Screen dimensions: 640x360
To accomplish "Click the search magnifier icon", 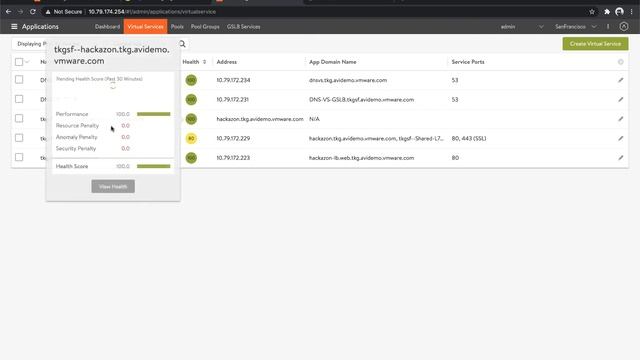I will [x=182, y=44].
